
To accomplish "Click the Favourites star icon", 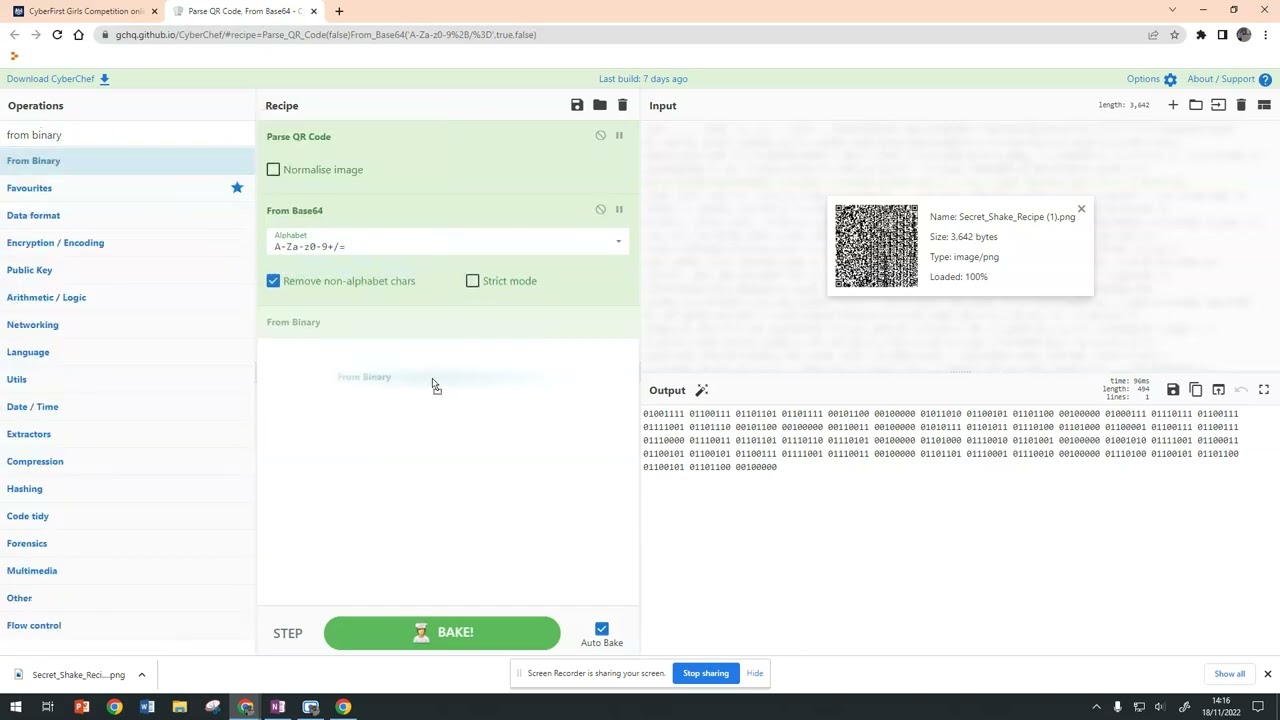I will click(x=237, y=188).
